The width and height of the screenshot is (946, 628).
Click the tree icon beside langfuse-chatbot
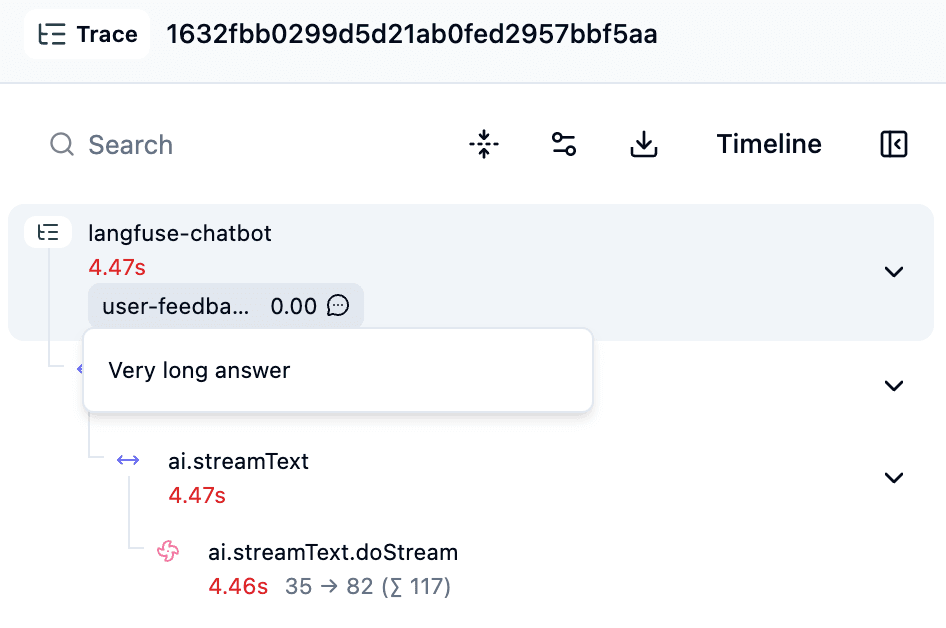coord(48,231)
